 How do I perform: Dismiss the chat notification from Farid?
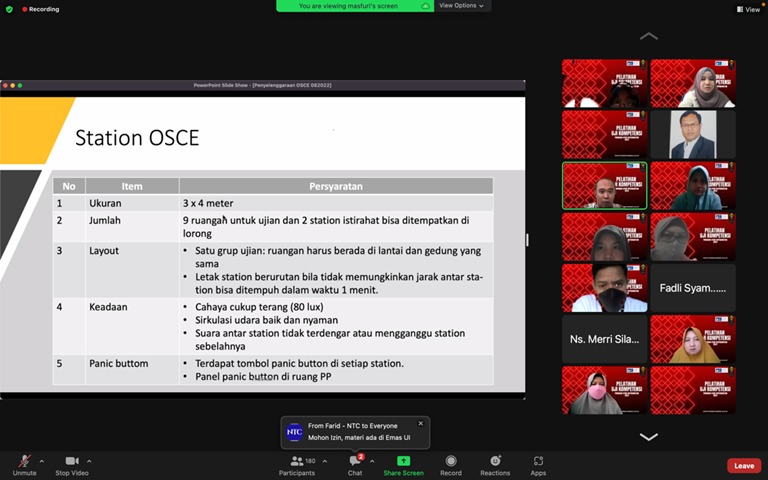[x=420, y=423]
